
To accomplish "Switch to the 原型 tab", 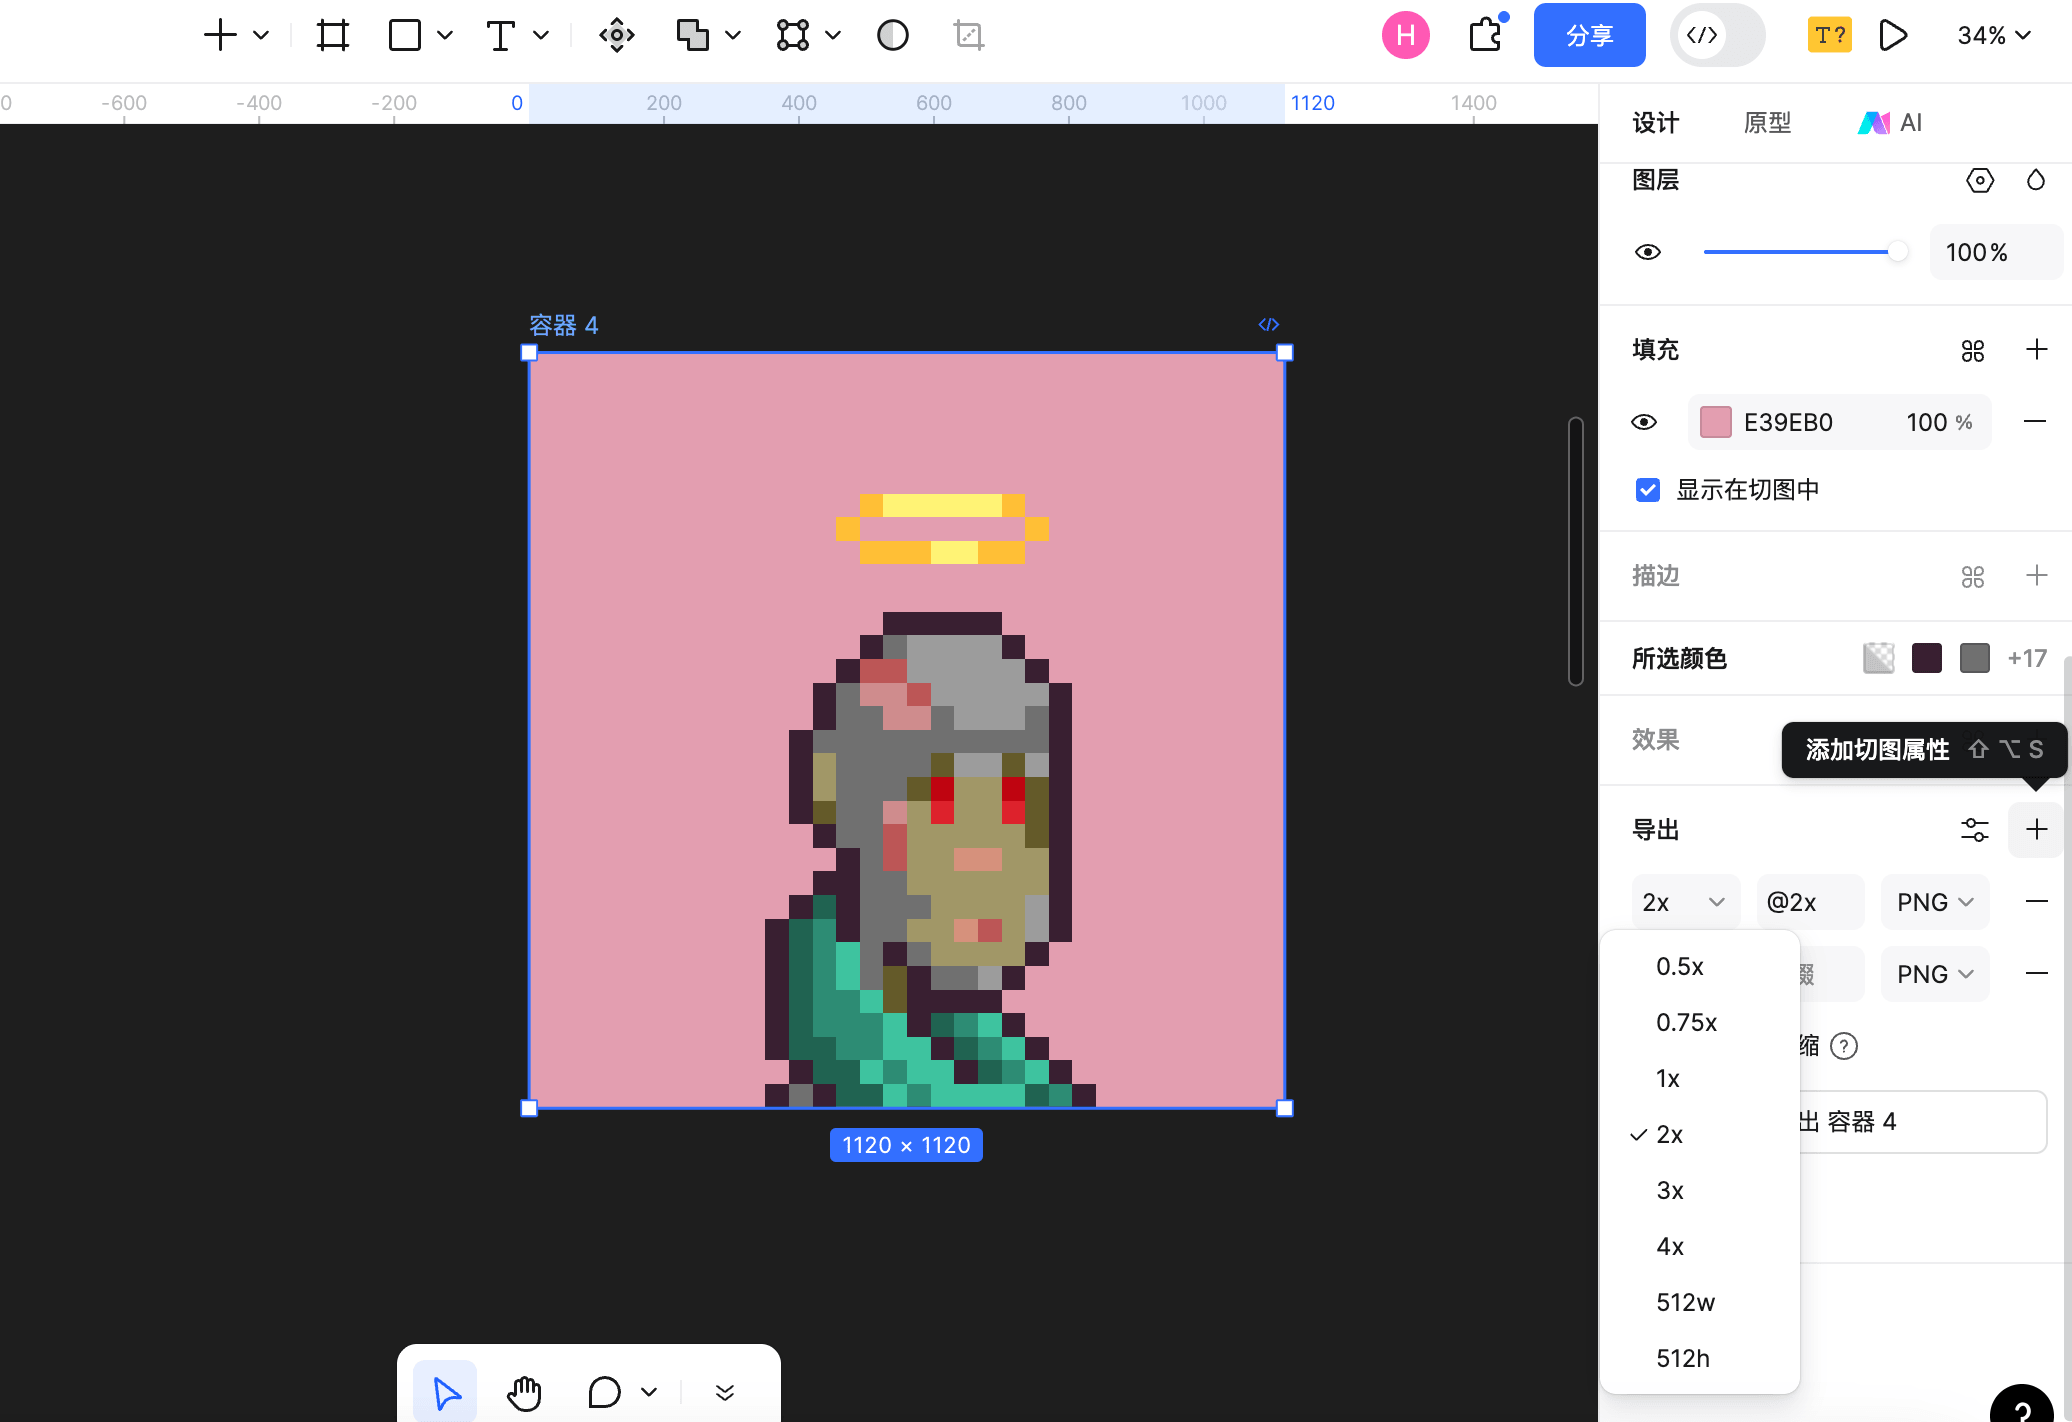I will [1766, 122].
